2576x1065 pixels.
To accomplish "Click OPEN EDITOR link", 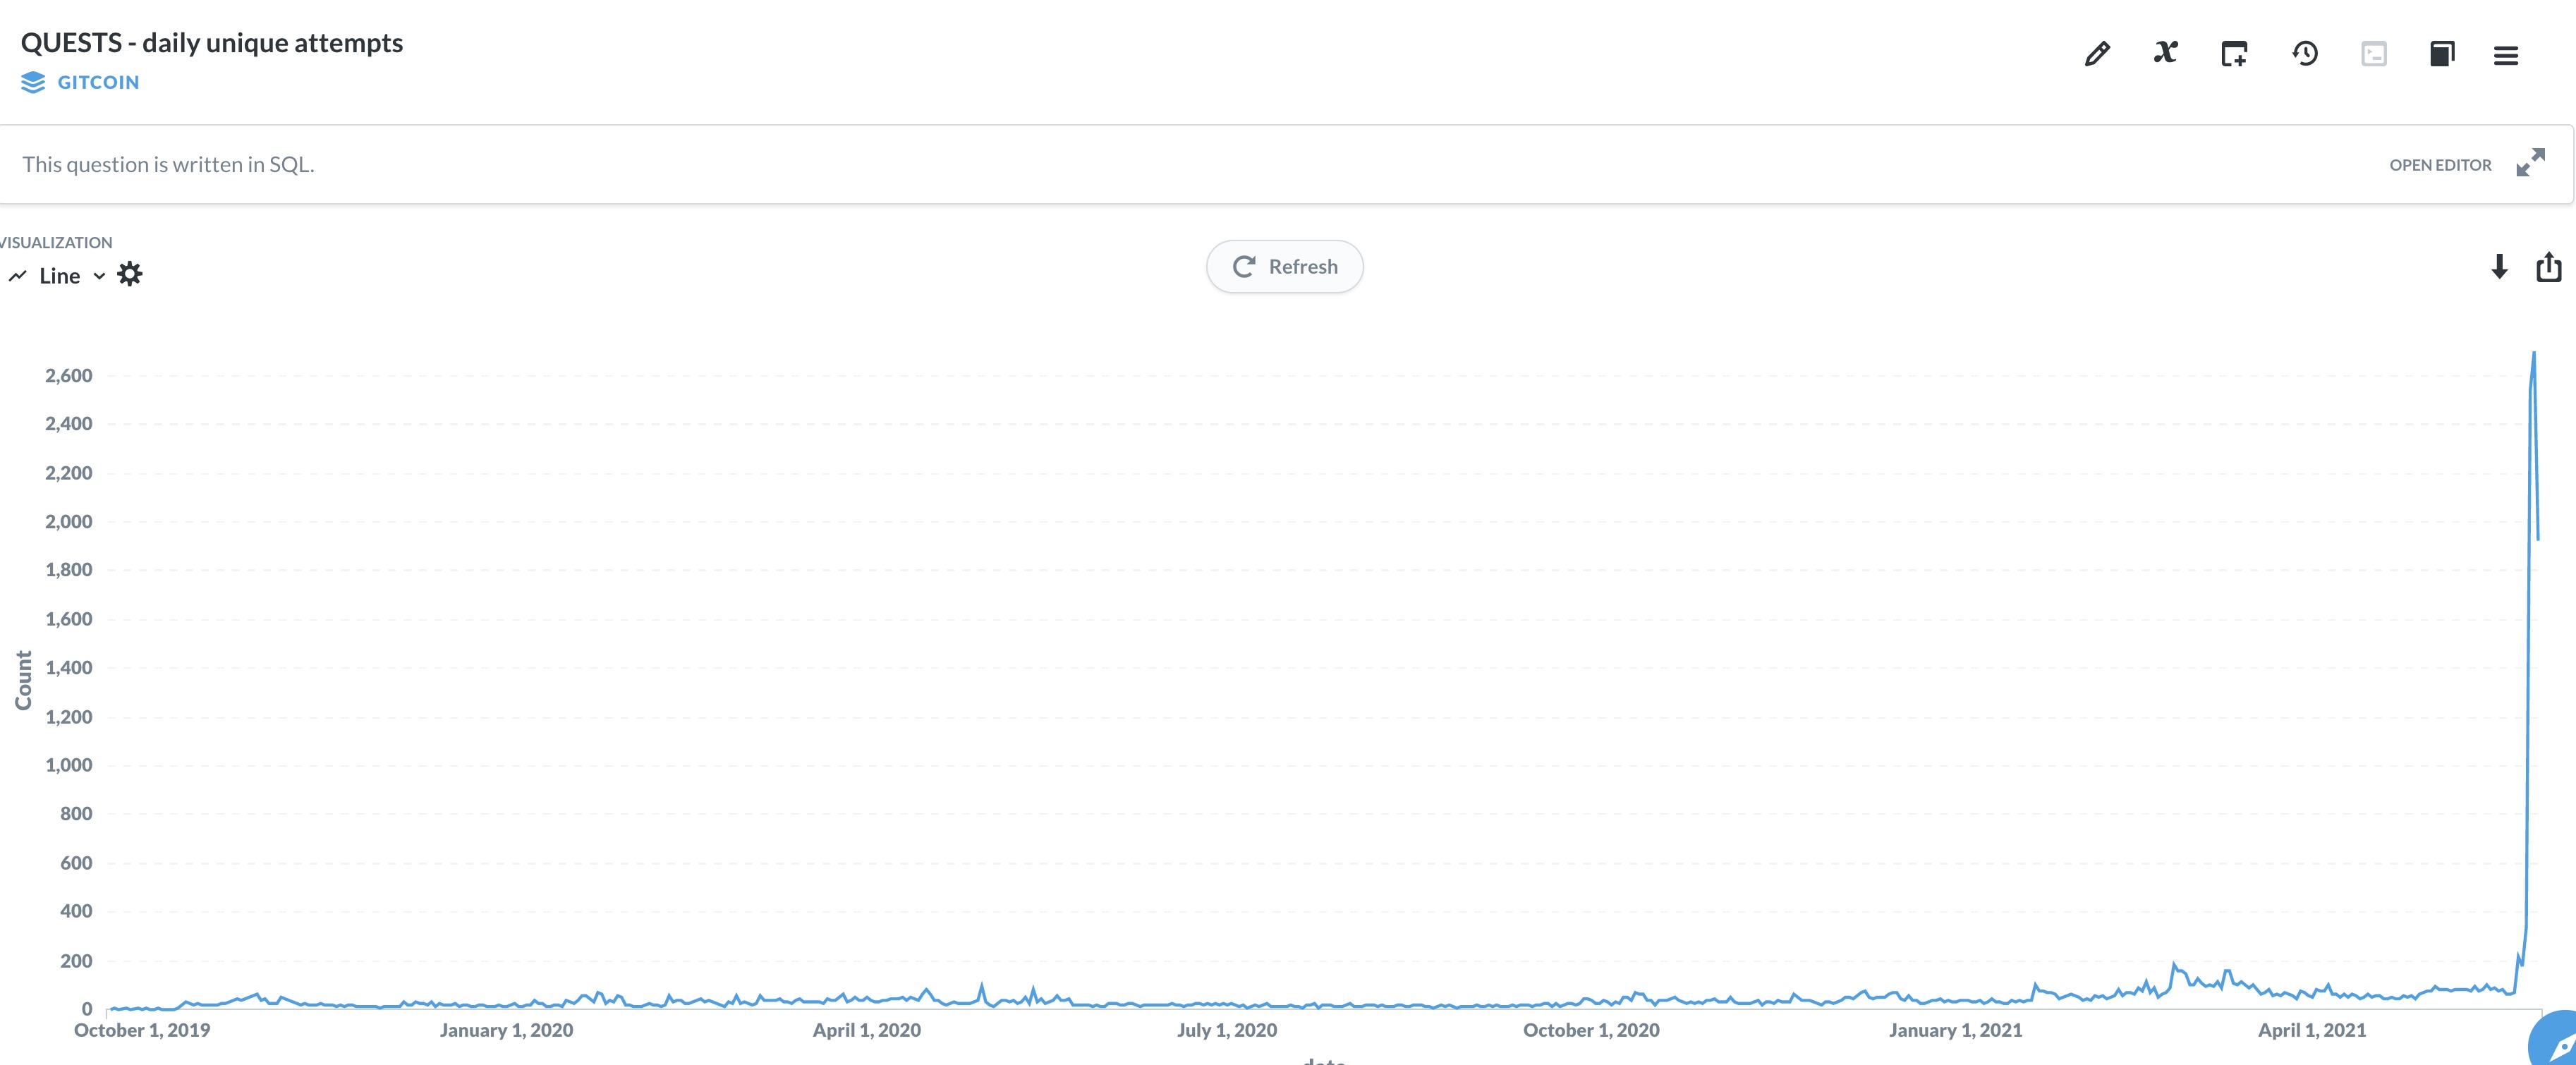I will (2440, 165).
